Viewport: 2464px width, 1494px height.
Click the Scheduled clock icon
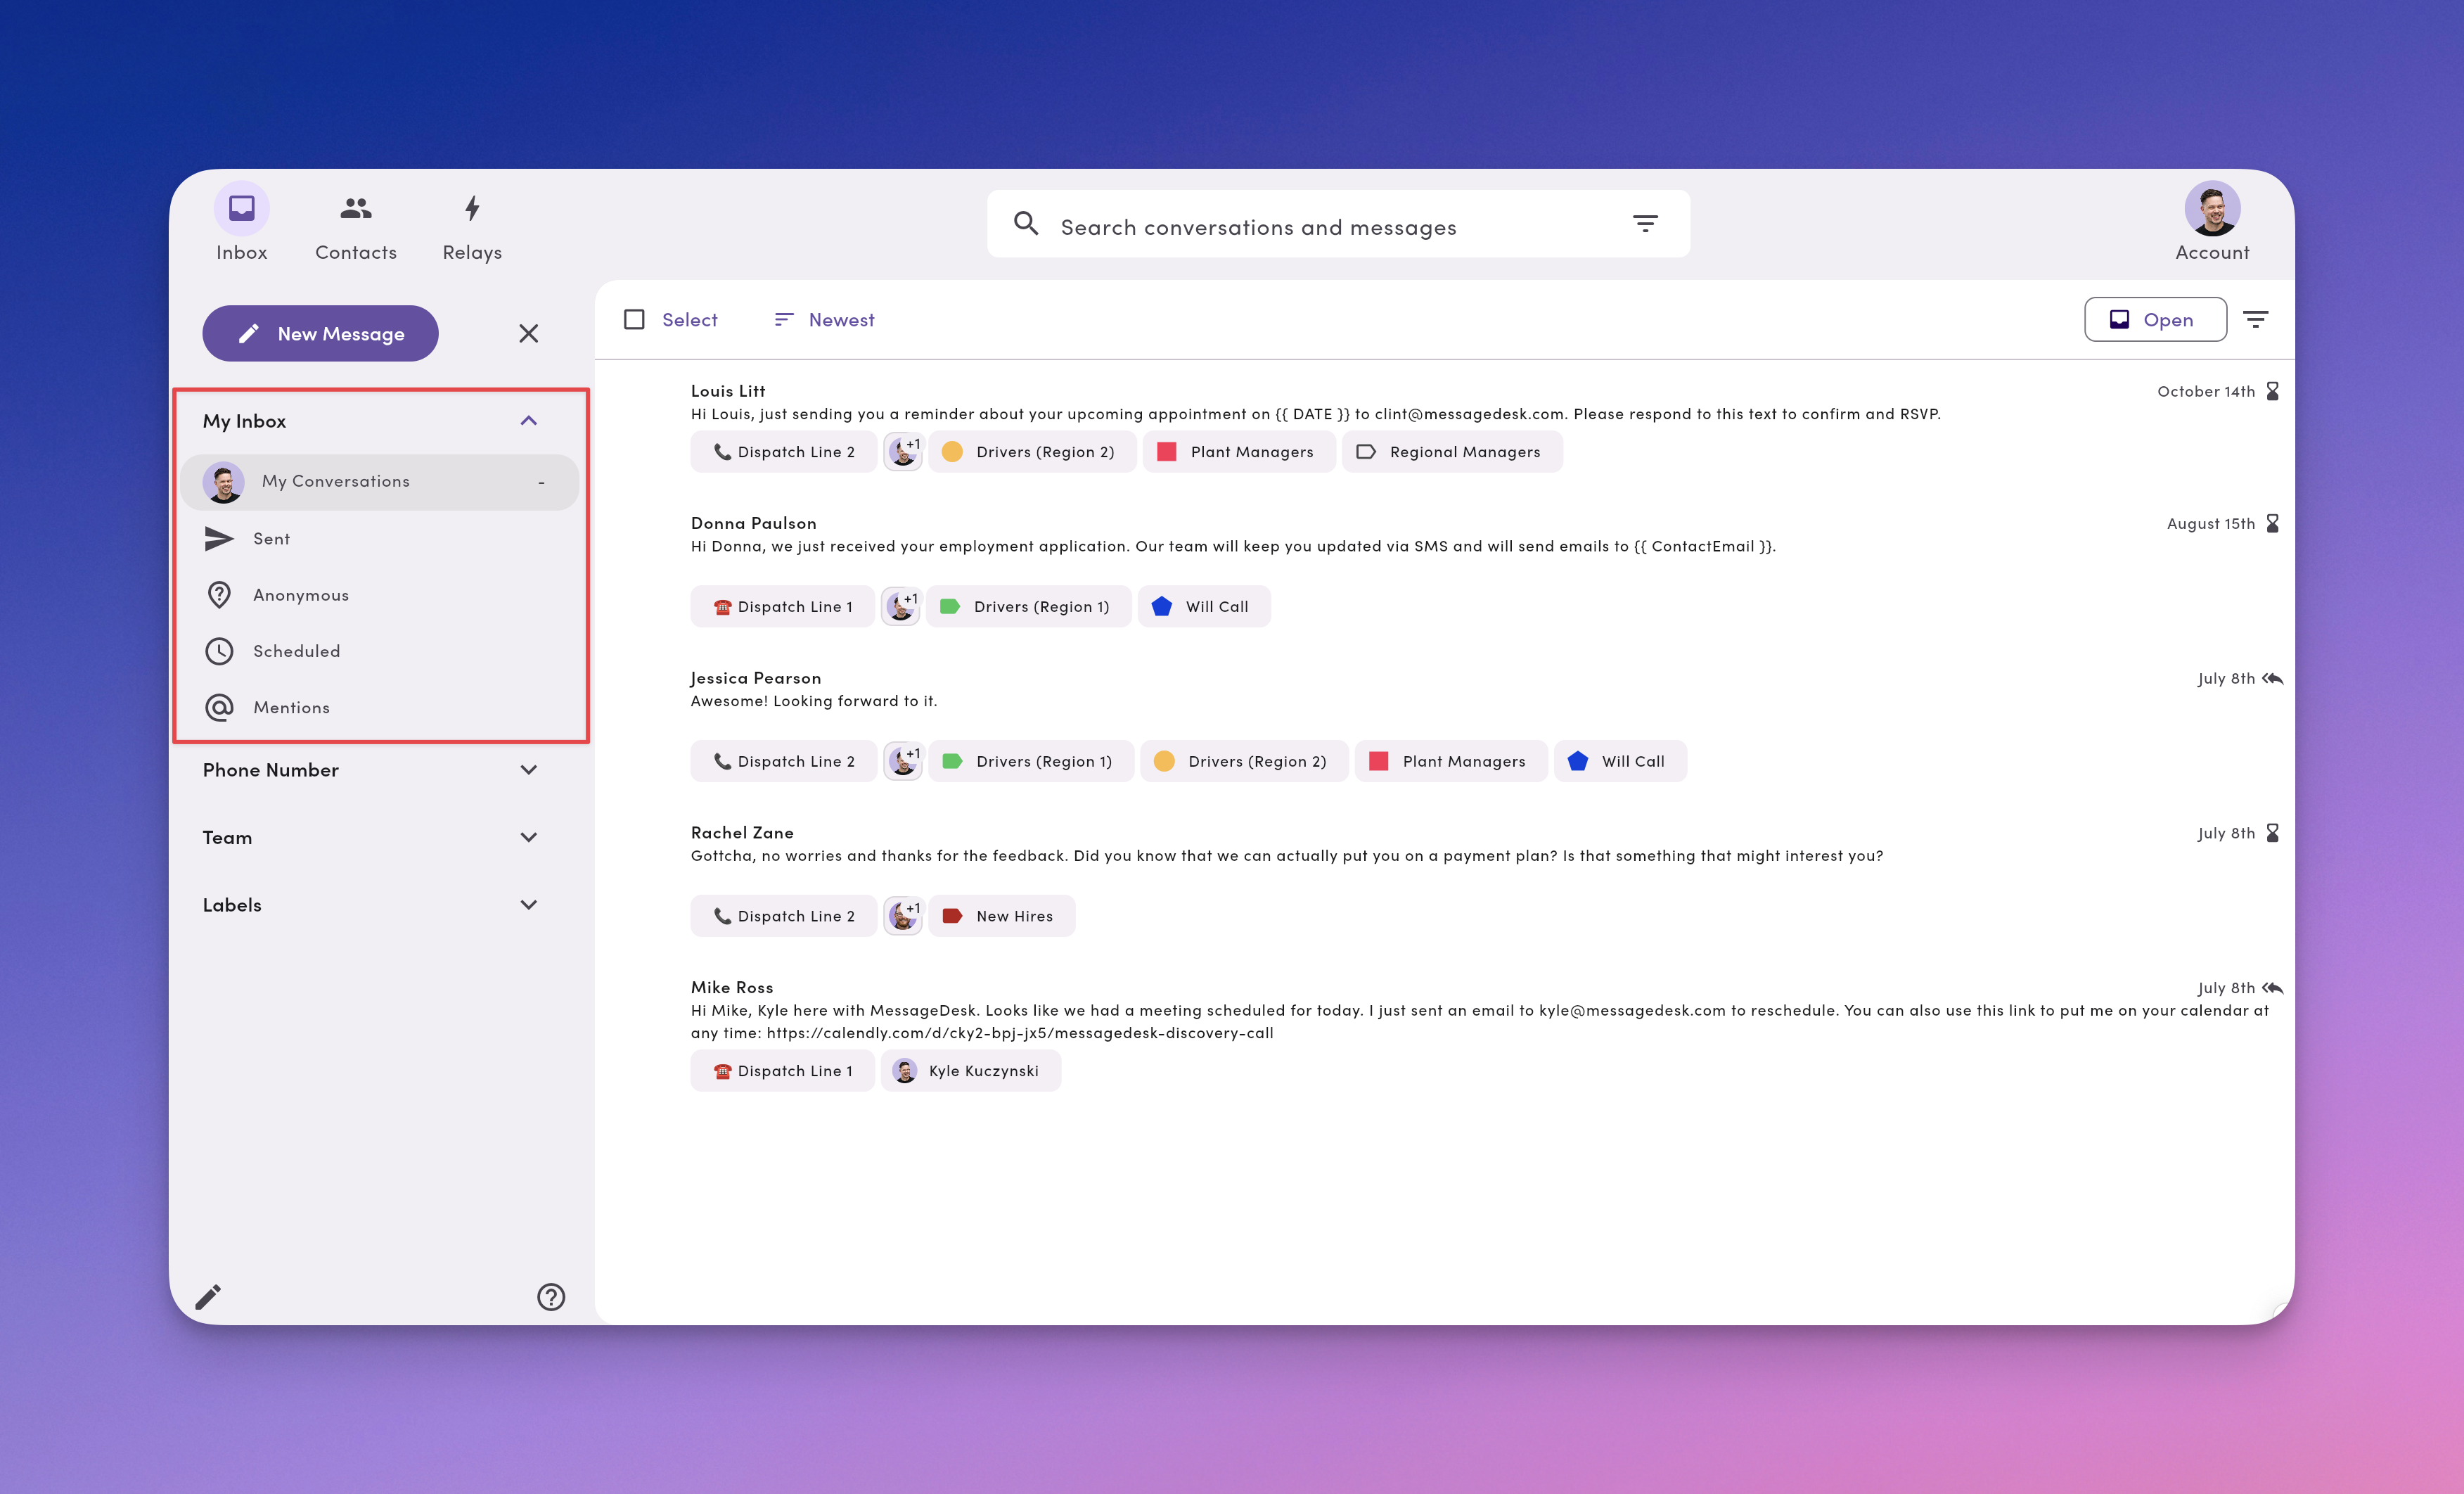click(219, 651)
